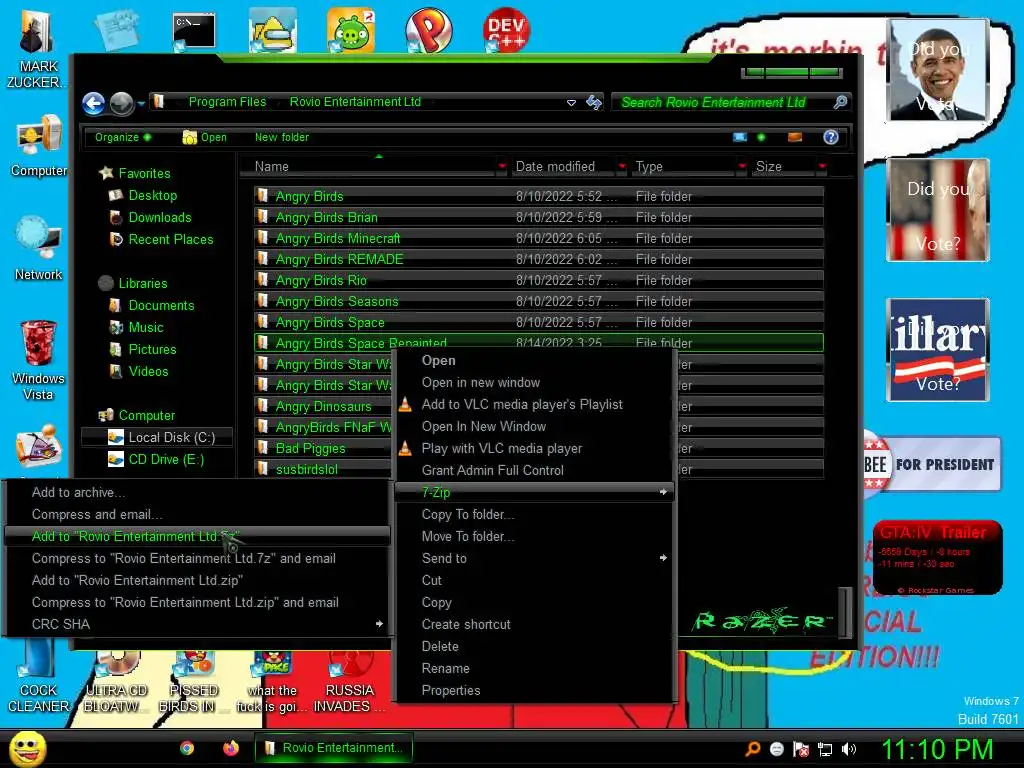The height and width of the screenshot is (768, 1024).
Task: Select the Angry Birds REMADE folder
Action: [x=538, y=259]
